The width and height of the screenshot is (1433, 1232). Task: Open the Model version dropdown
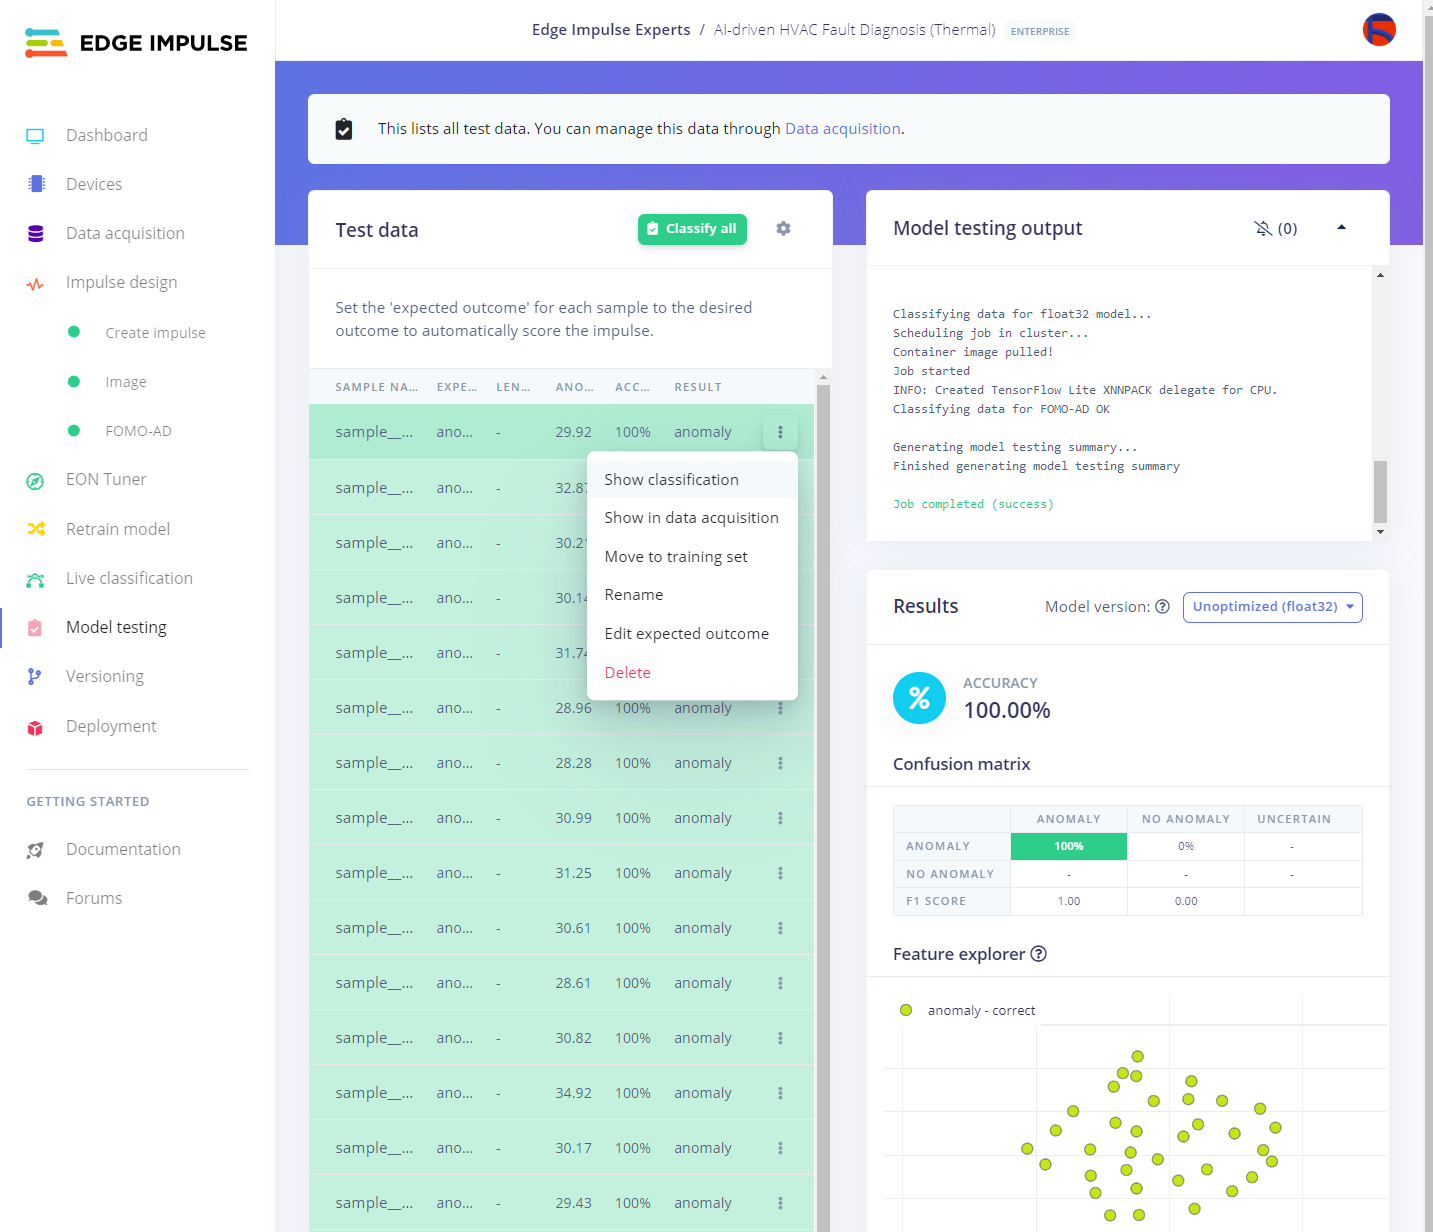point(1272,607)
